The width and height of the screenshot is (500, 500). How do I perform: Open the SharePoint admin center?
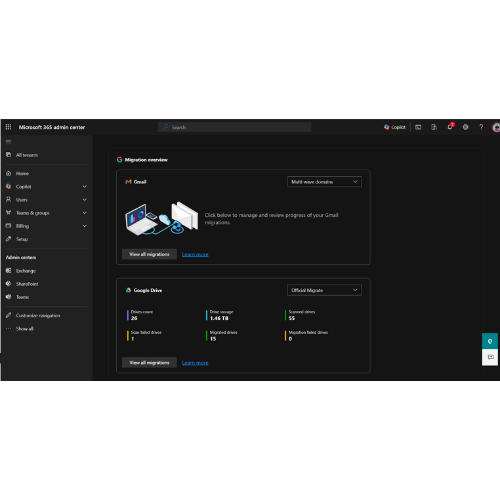tap(27, 284)
